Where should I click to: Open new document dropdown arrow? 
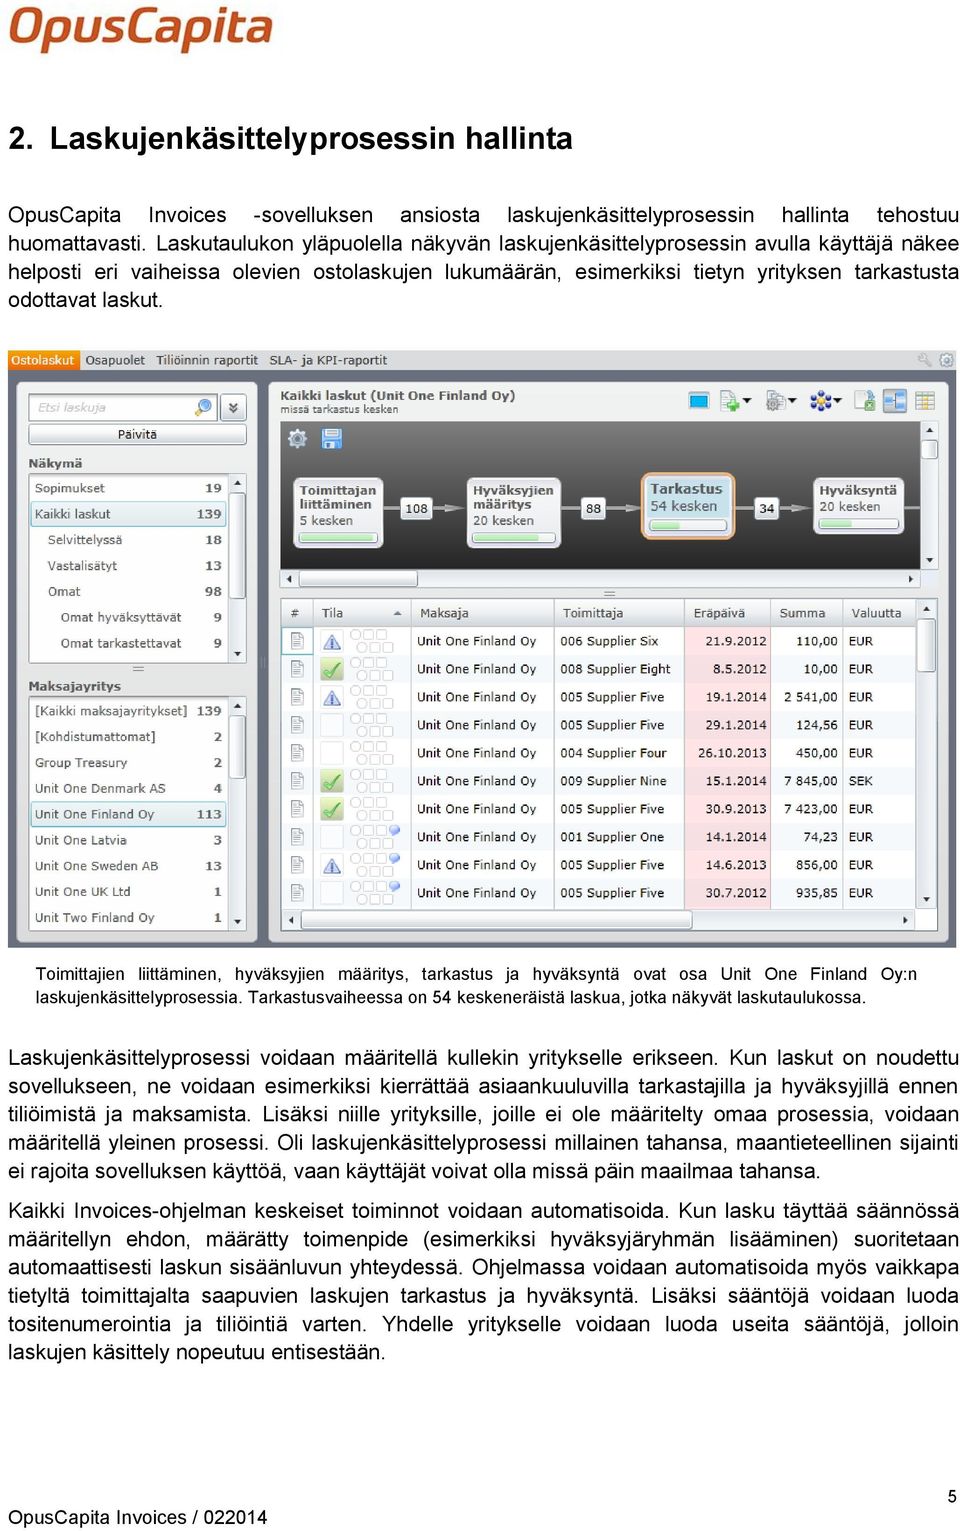point(746,402)
